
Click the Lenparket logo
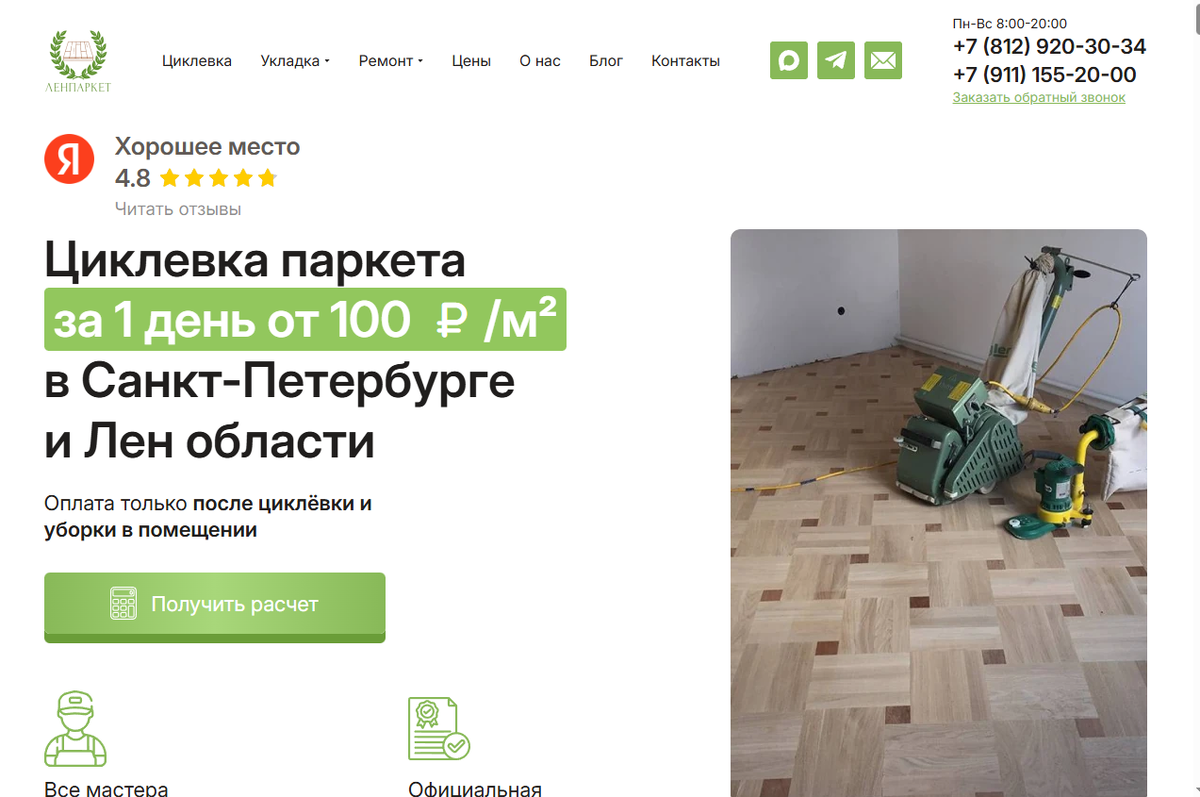pyautogui.click(x=79, y=61)
